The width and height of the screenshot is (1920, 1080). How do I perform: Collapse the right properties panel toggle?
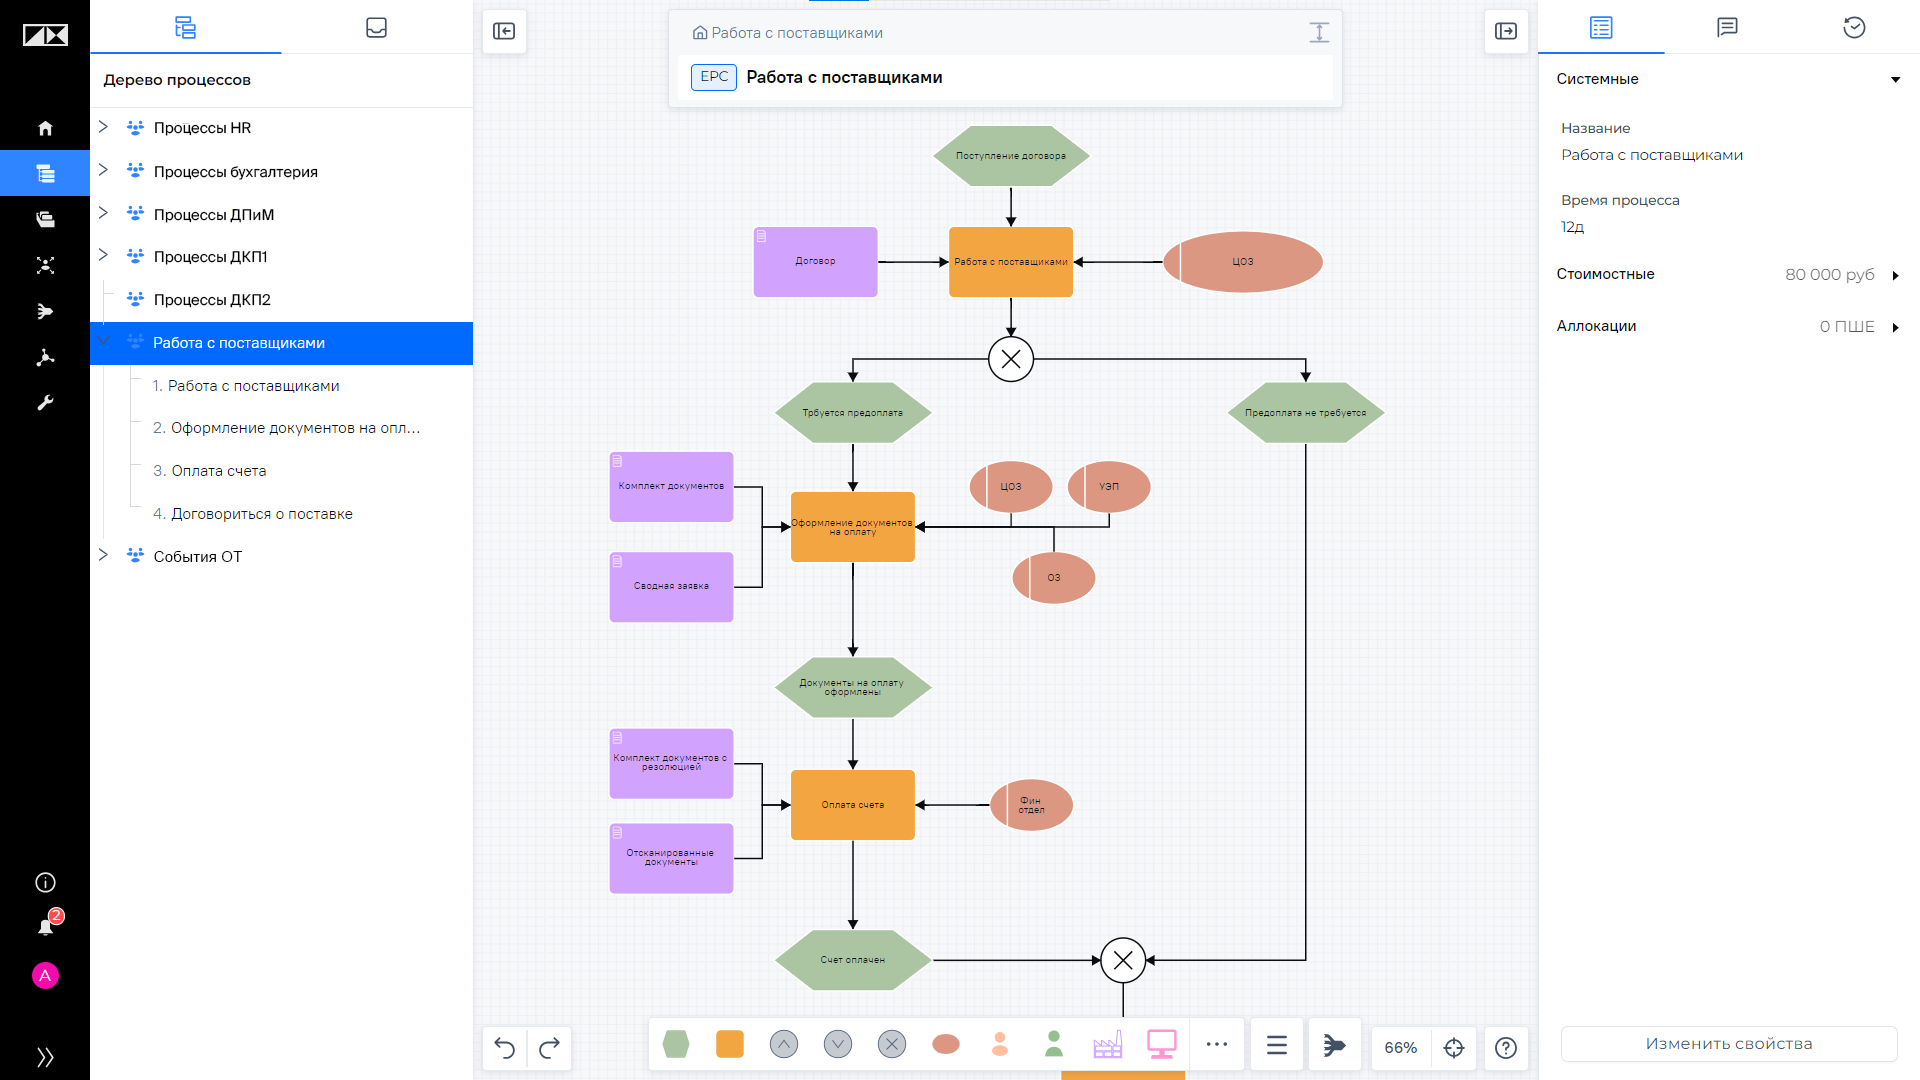pyautogui.click(x=1506, y=31)
